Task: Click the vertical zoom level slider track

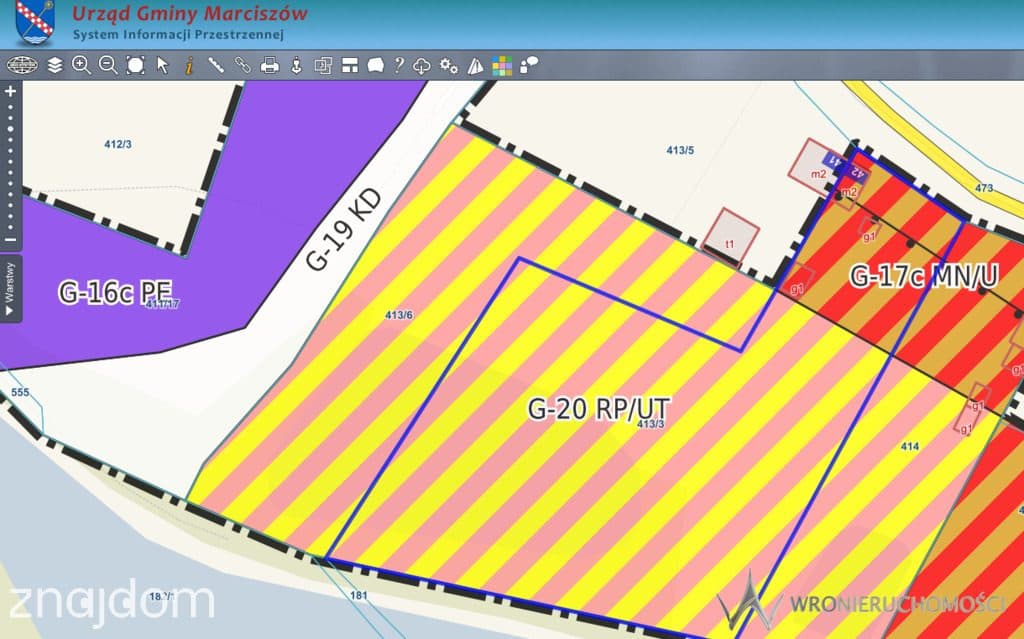Action: coord(10,165)
